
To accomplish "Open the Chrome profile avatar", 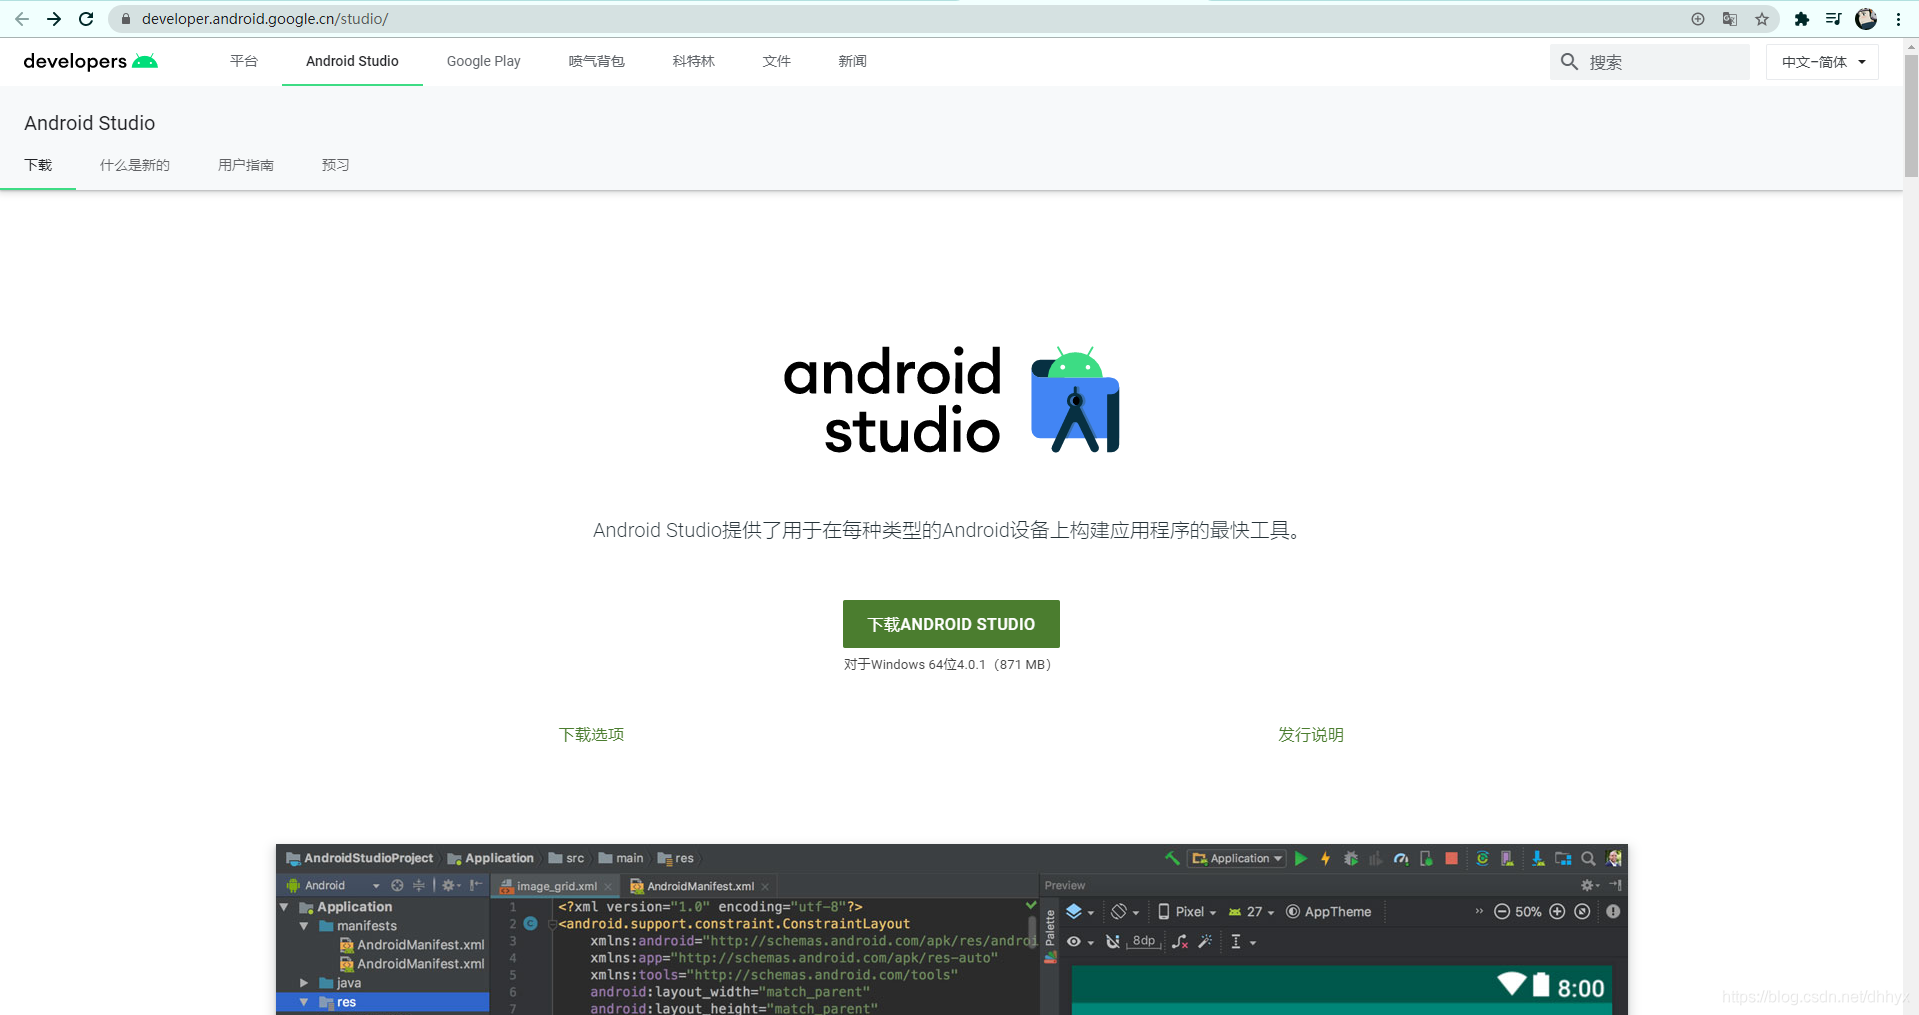I will pos(1866,19).
